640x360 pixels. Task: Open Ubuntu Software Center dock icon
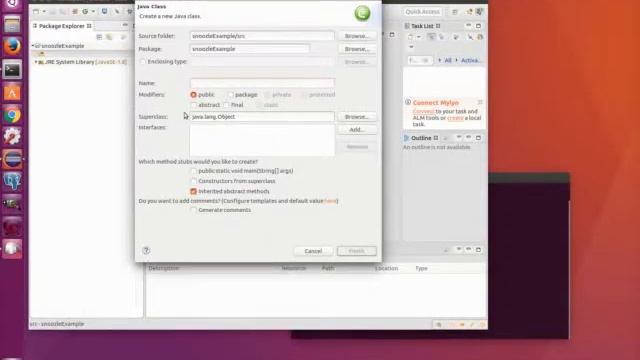tap(12, 93)
